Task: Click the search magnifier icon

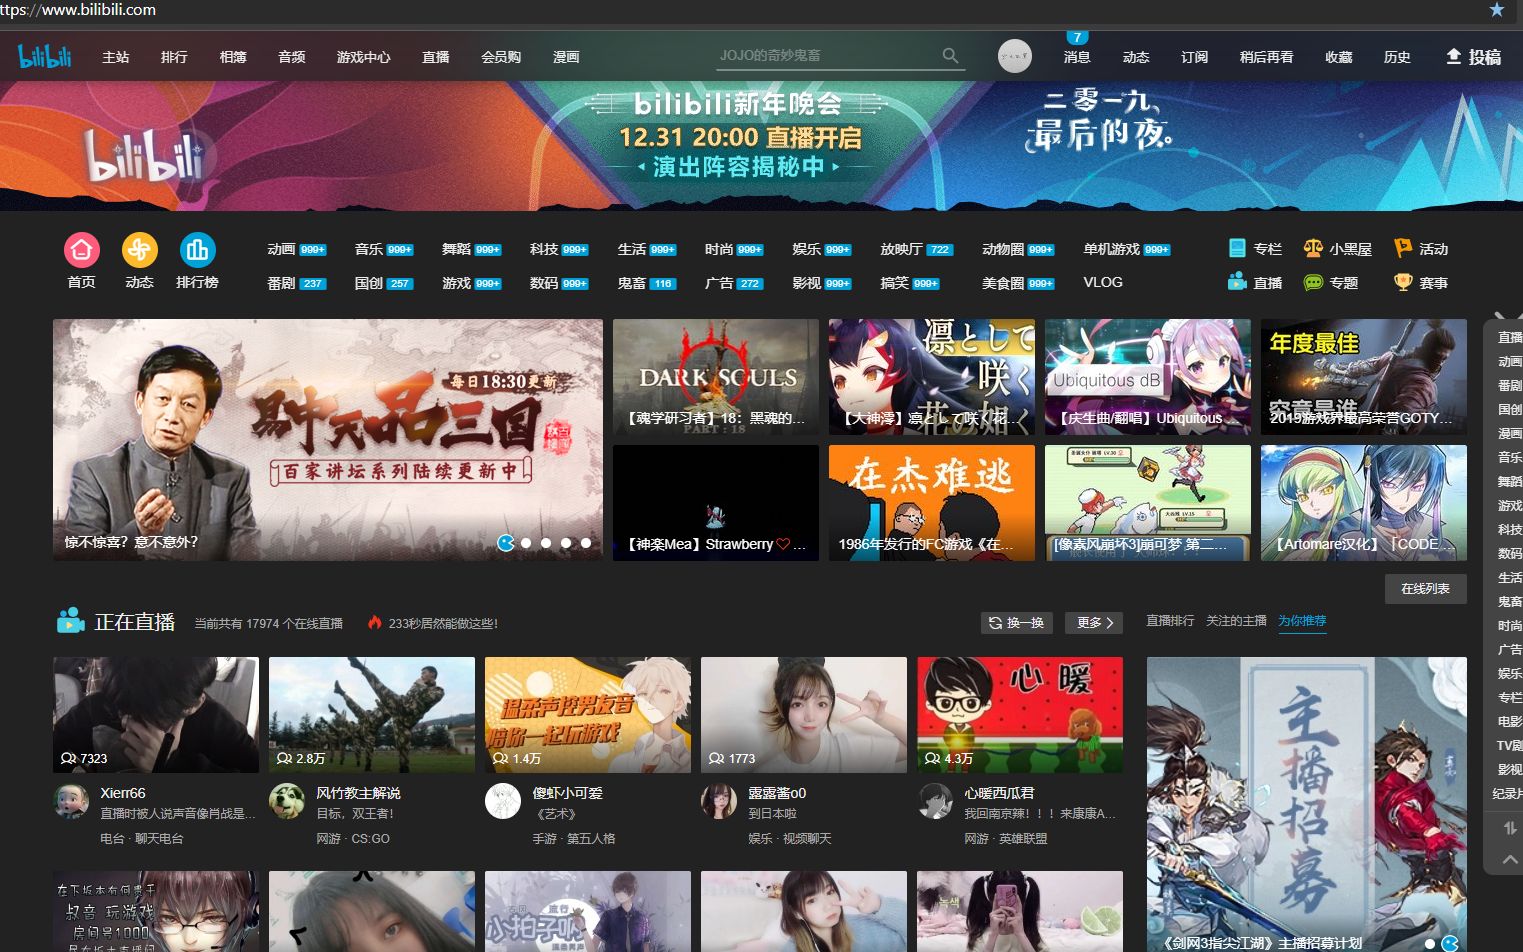Action: (949, 56)
